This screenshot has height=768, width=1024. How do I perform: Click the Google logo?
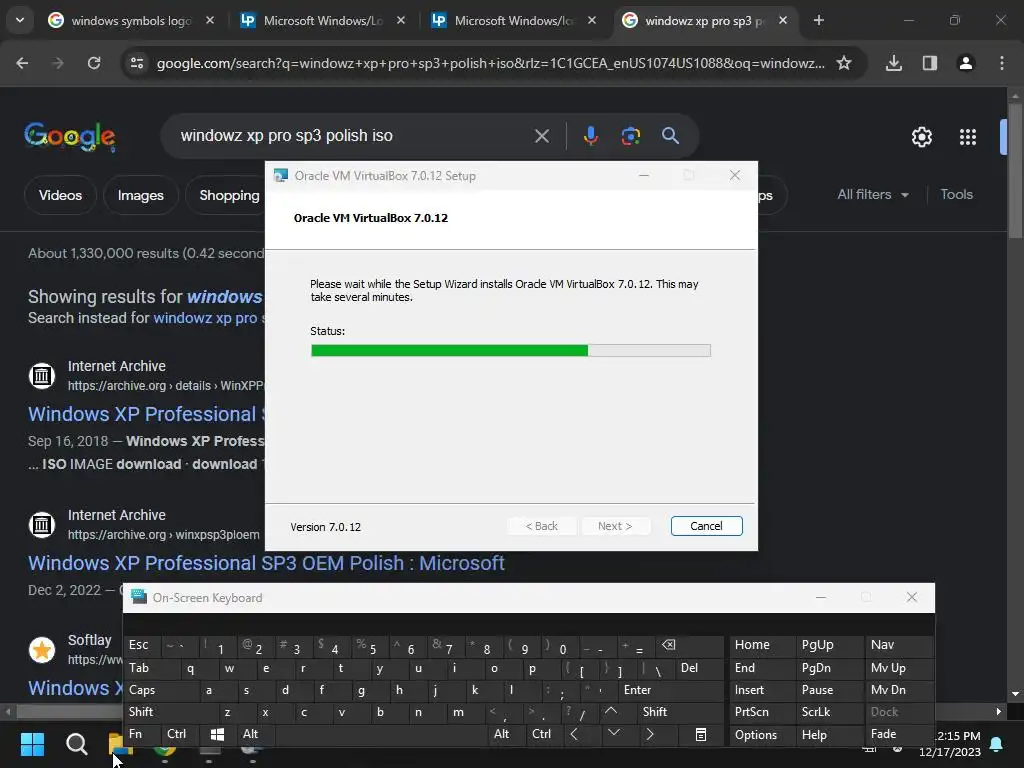coord(70,136)
